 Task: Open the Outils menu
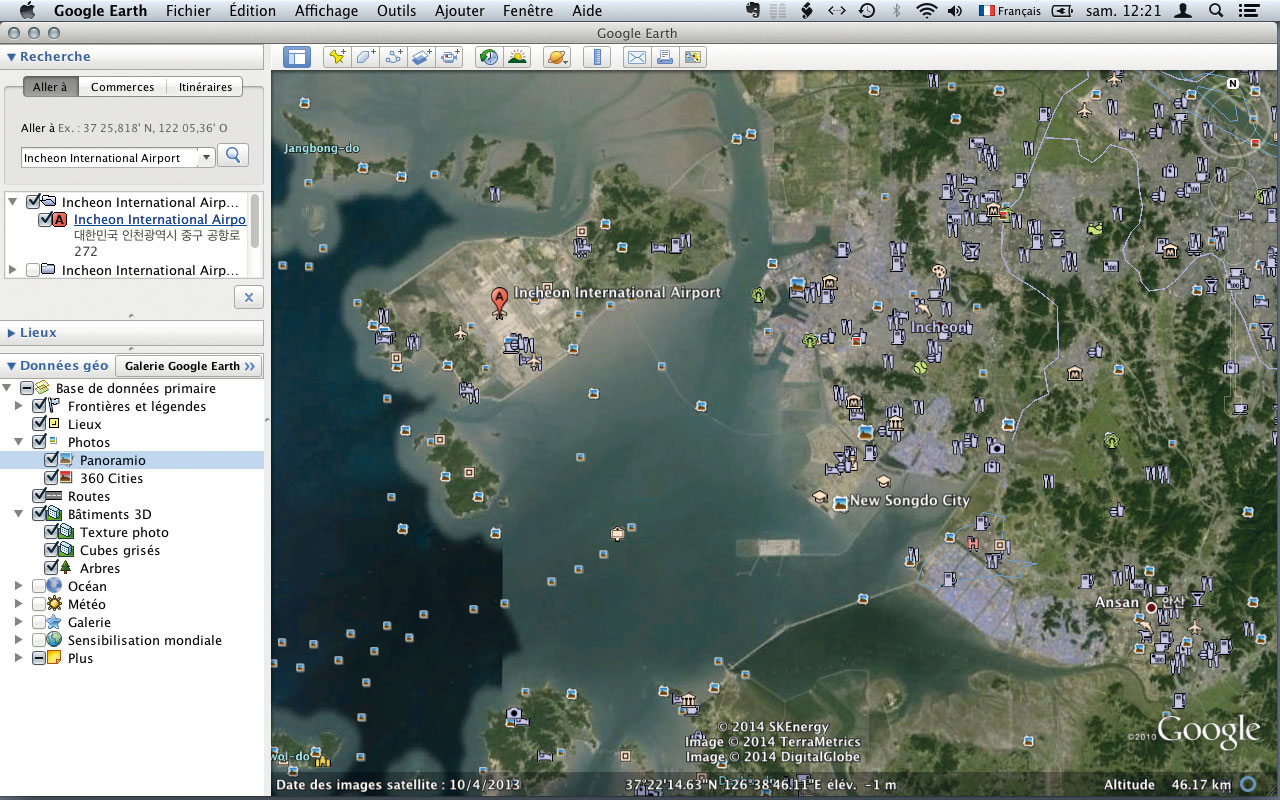coord(396,11)
